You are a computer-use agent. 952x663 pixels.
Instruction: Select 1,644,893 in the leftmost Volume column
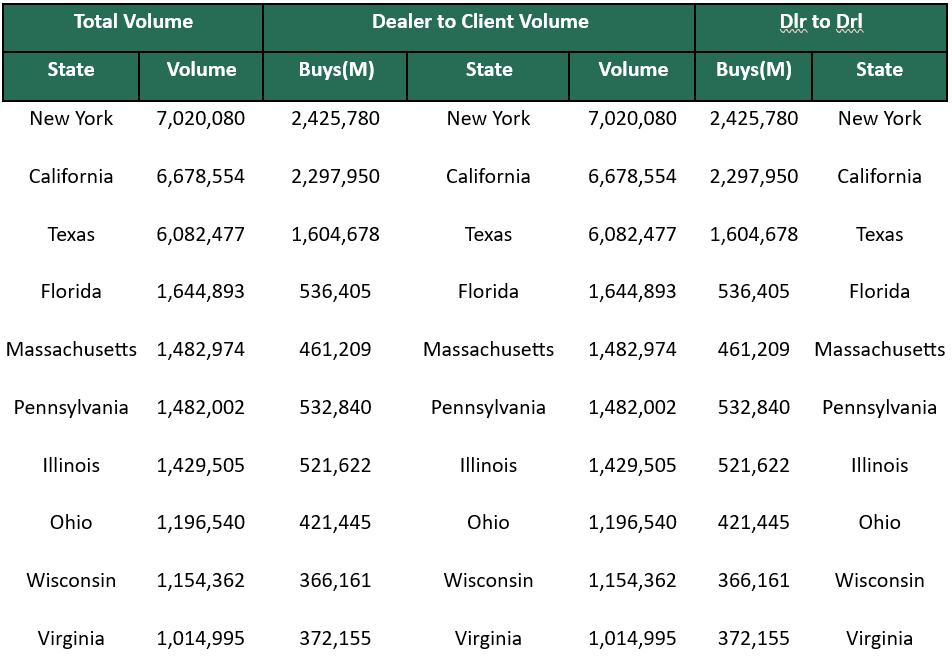[x=201, y=292]
